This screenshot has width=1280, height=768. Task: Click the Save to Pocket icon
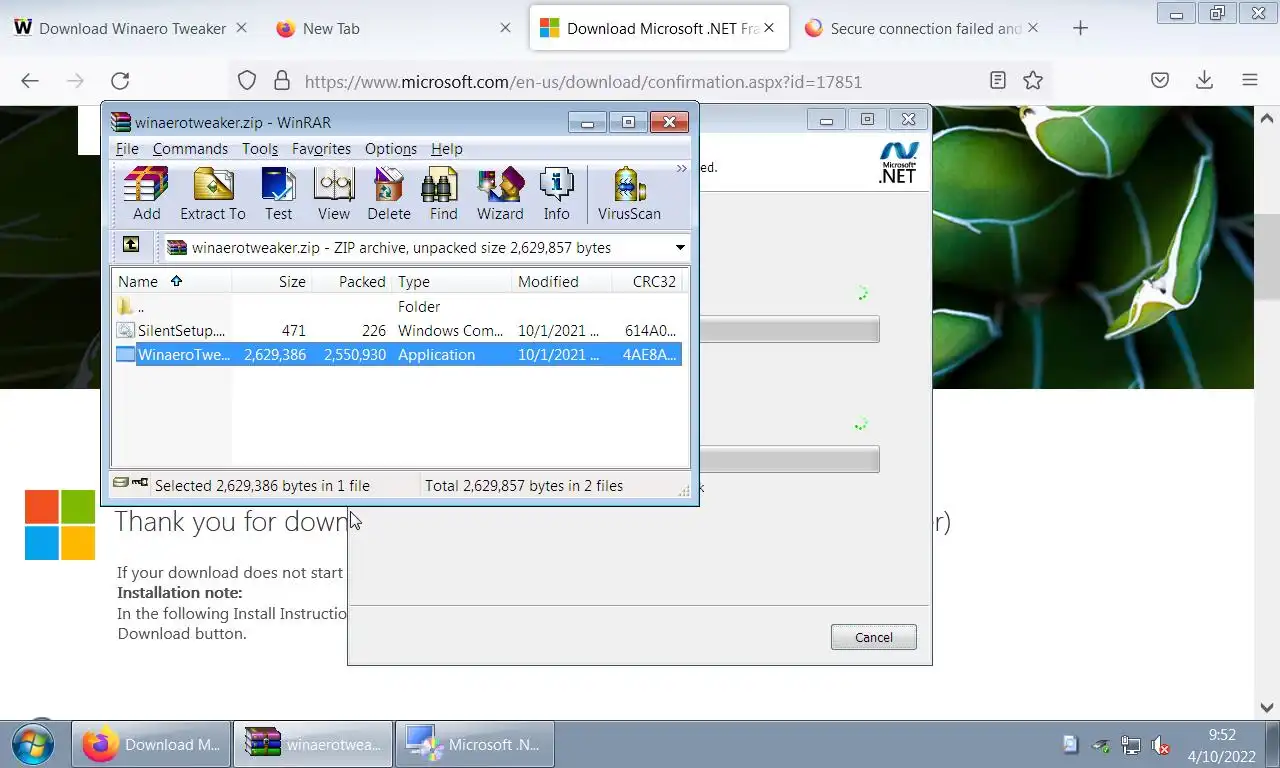[x=1159, y=81]
